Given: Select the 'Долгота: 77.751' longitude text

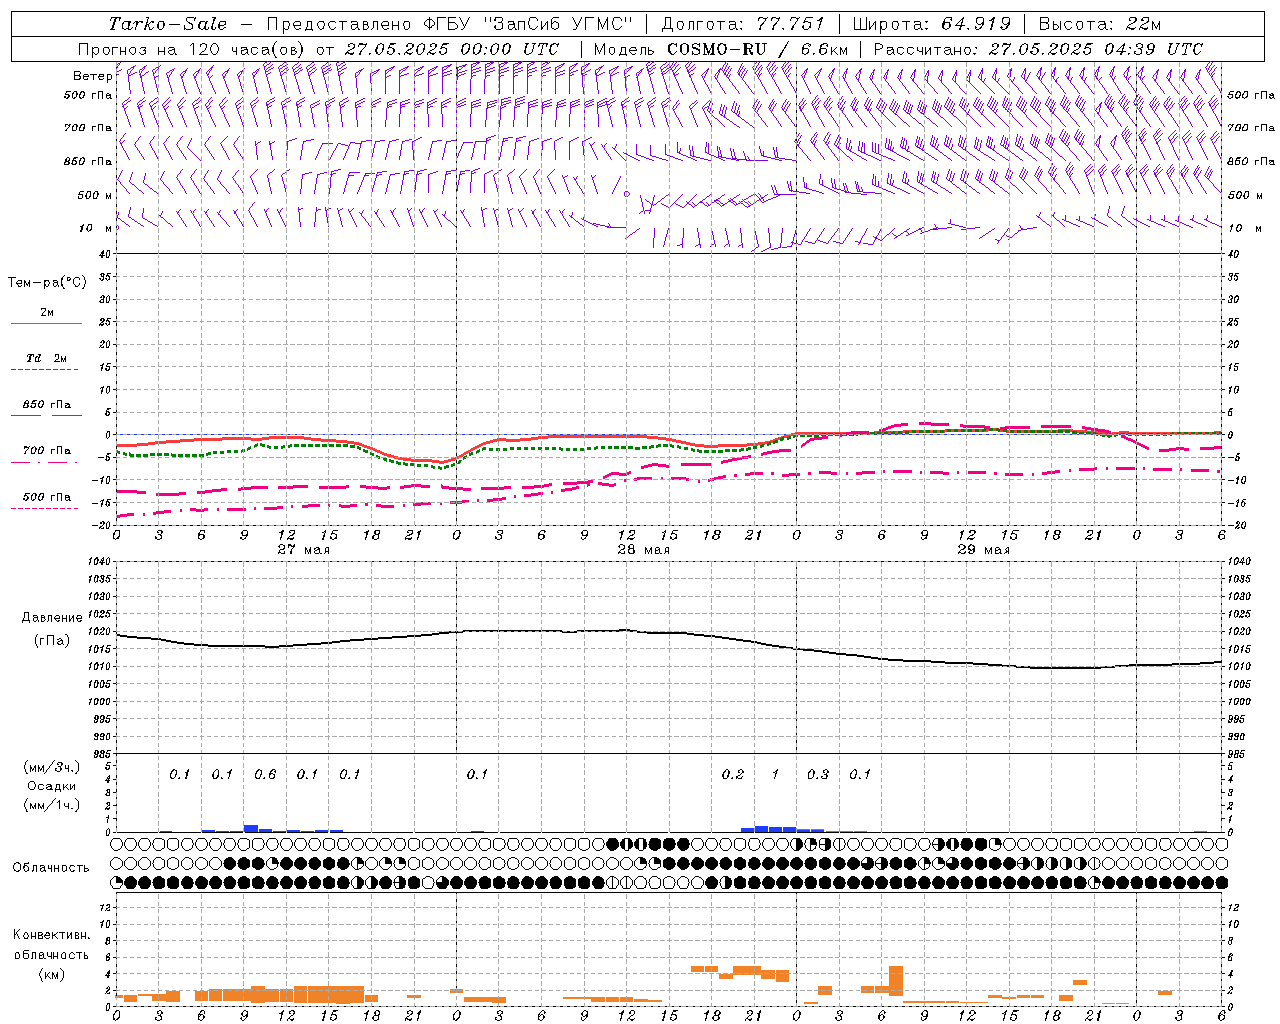Looking at the screenshot, I should pos(743,24).
